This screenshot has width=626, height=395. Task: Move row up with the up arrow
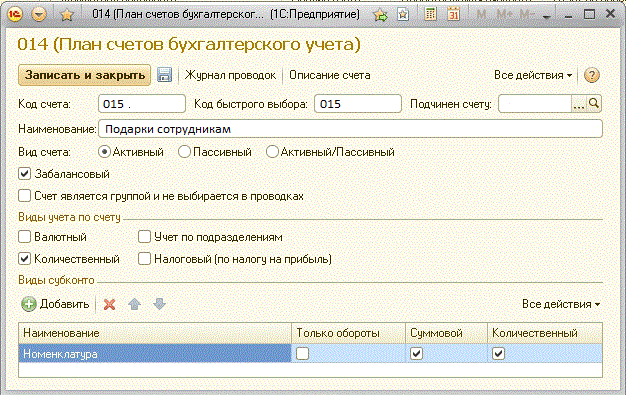(135, 304)
